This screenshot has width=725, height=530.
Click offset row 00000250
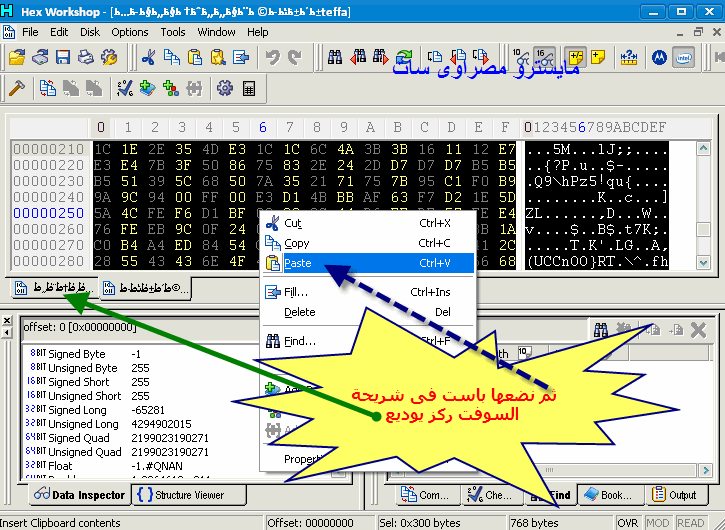(49, 213)
